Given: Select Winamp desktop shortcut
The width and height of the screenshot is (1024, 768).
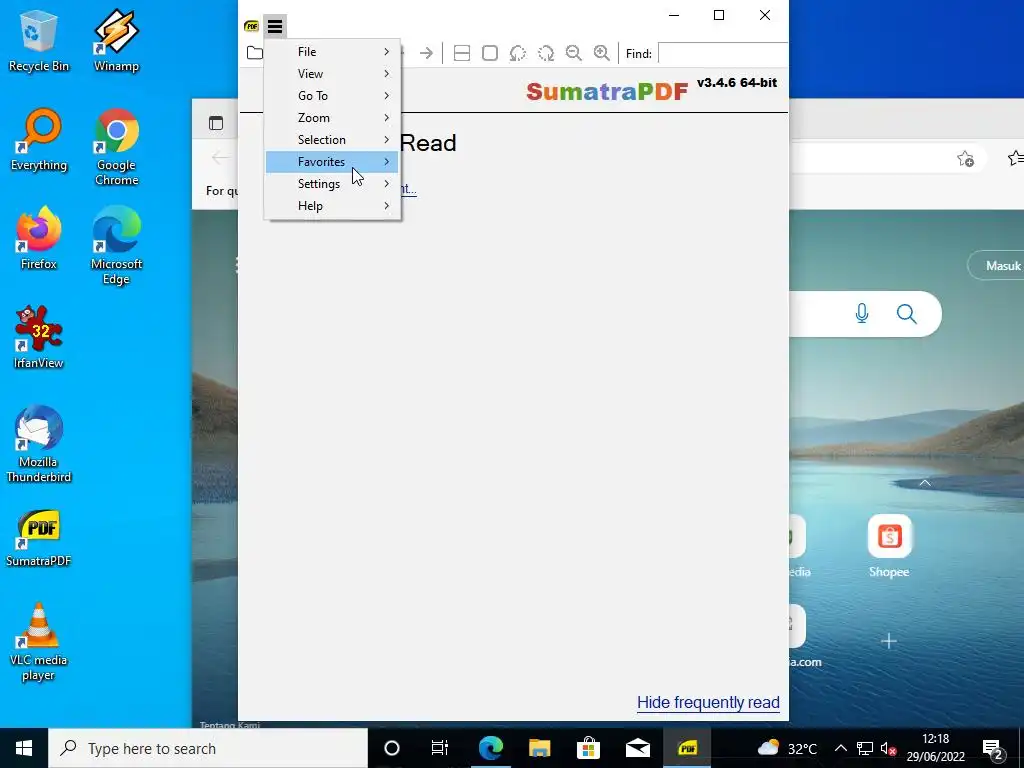Looking at the screenshot, I should tap(116, 40).
